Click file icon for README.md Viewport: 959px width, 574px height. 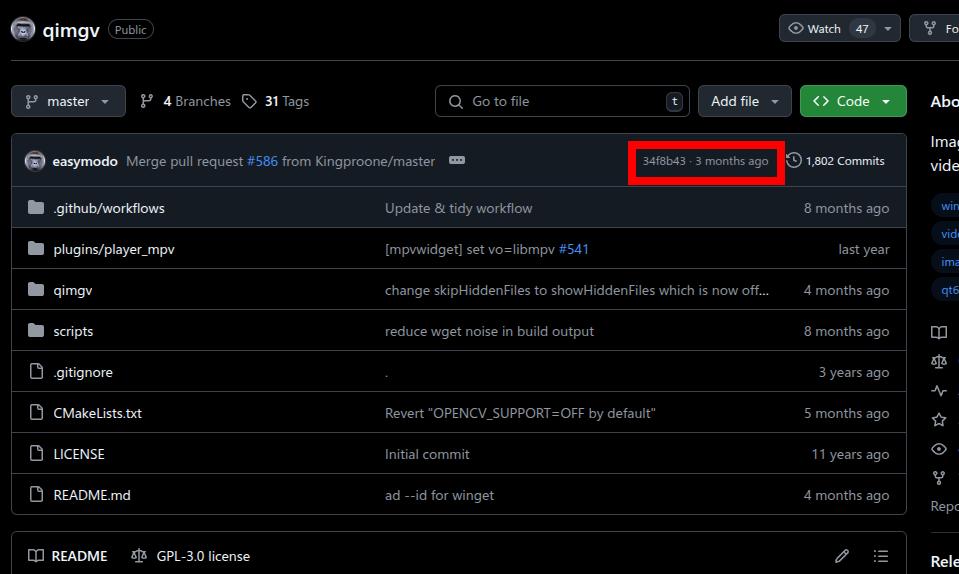pyautogui.click(x=36, y=495)
